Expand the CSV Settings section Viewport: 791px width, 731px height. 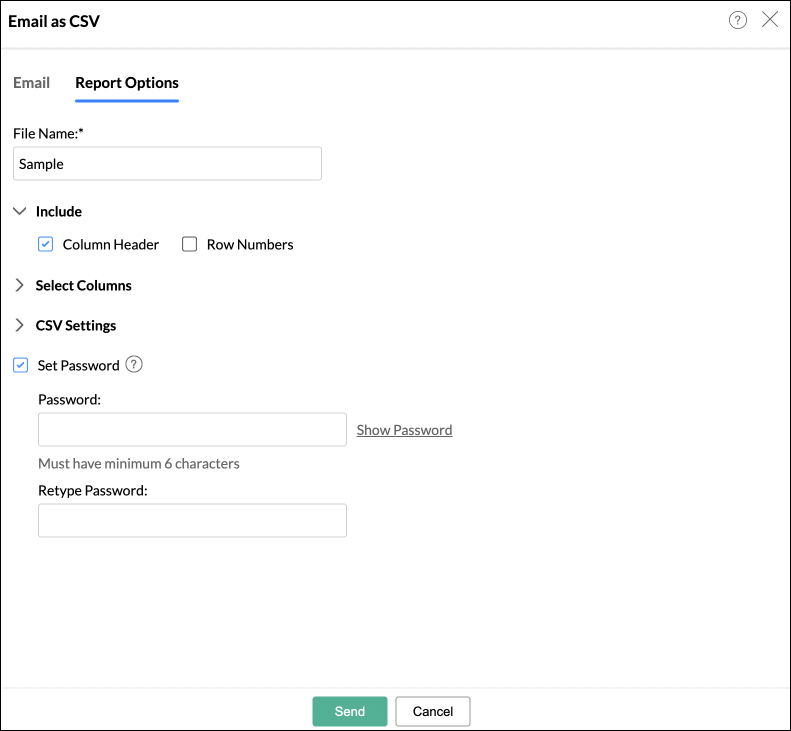[x=20, y=325]
